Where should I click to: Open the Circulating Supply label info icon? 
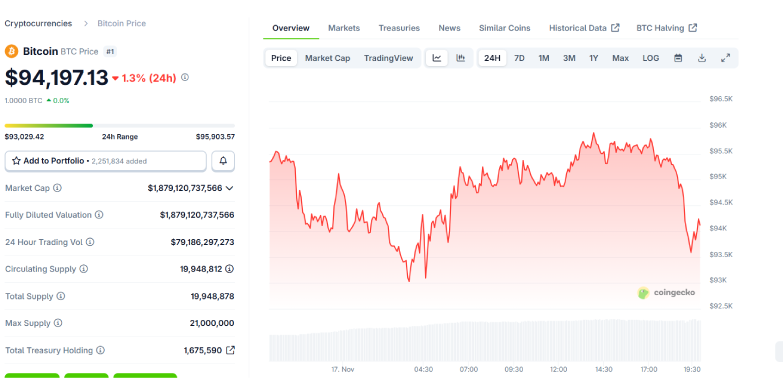click(x=84, y=269)
